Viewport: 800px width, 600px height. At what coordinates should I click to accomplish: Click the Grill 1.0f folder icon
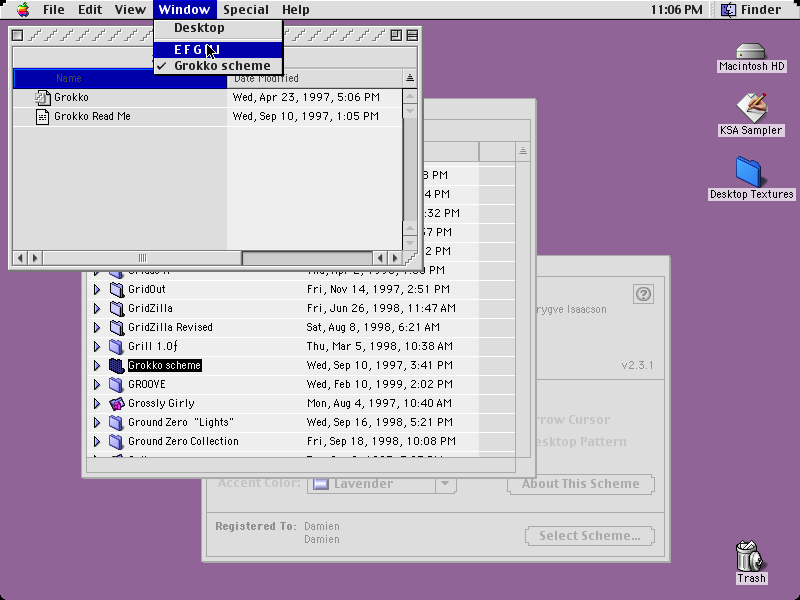coord(117,346)
